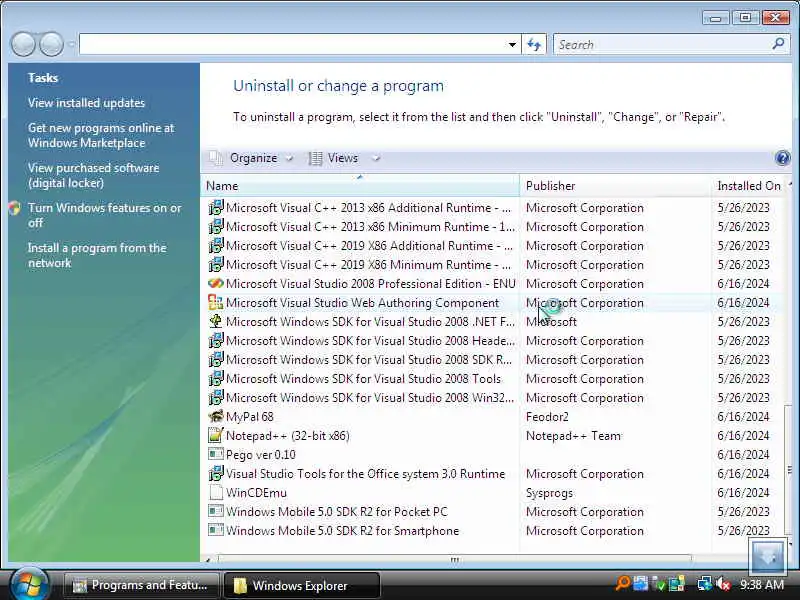
Task: Refresh the list using the address bar refresh button
Action: click(534, 44)
